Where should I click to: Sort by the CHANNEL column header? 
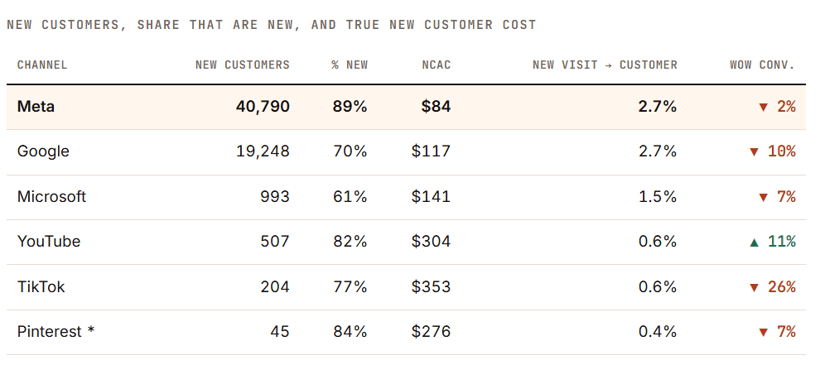pos(42,65)
